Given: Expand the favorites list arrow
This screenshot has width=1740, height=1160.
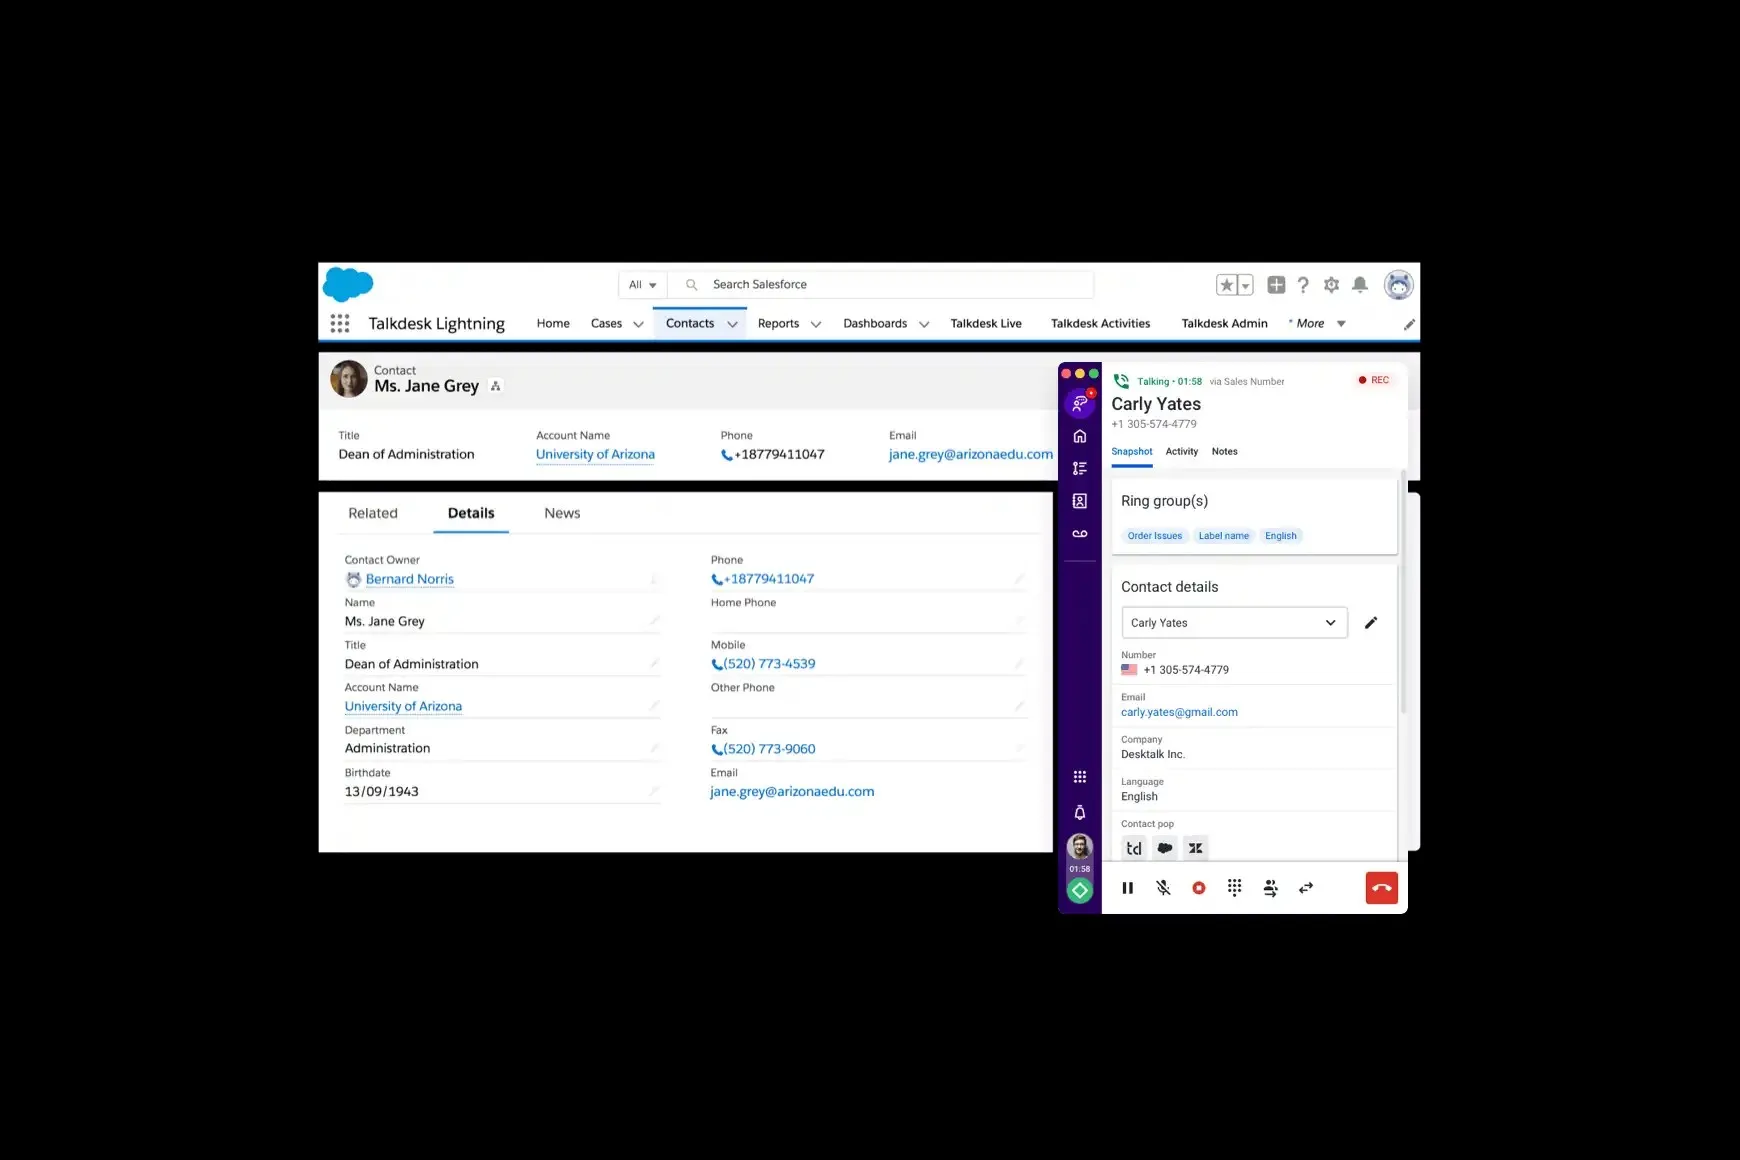Looking at the screenshot, I should [x=1246, y=285].
